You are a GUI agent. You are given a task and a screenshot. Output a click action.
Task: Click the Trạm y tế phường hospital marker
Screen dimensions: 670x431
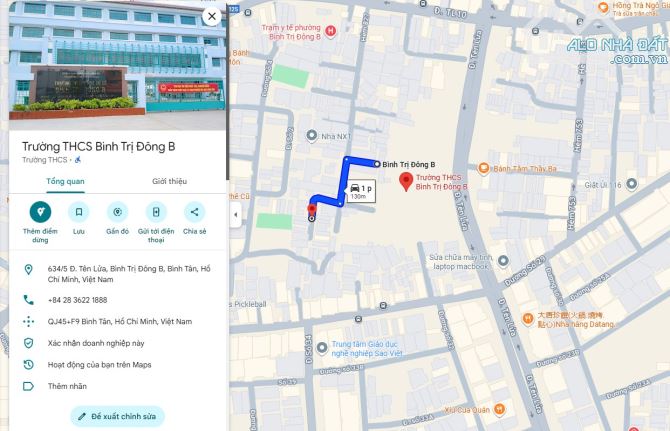[330, 31]
